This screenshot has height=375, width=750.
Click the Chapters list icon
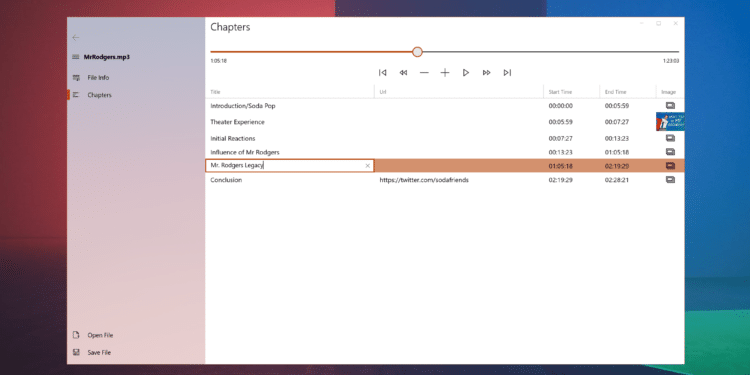tap(76, 95)
